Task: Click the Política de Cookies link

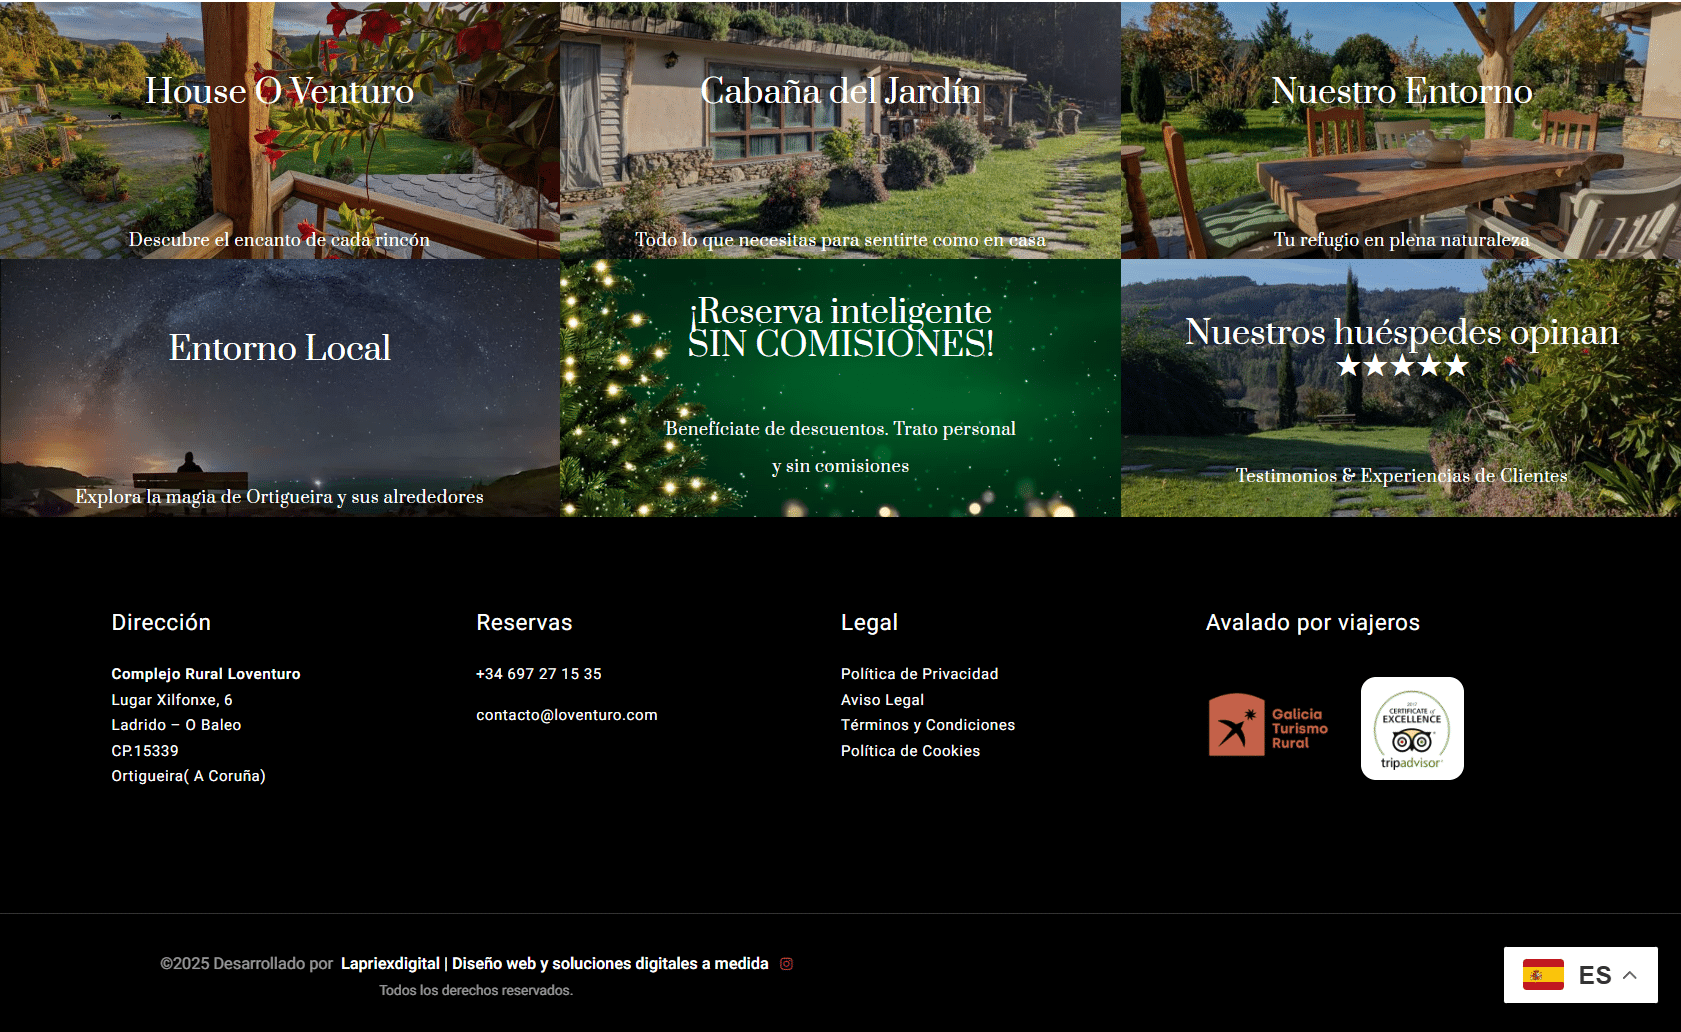Action: 910,751
